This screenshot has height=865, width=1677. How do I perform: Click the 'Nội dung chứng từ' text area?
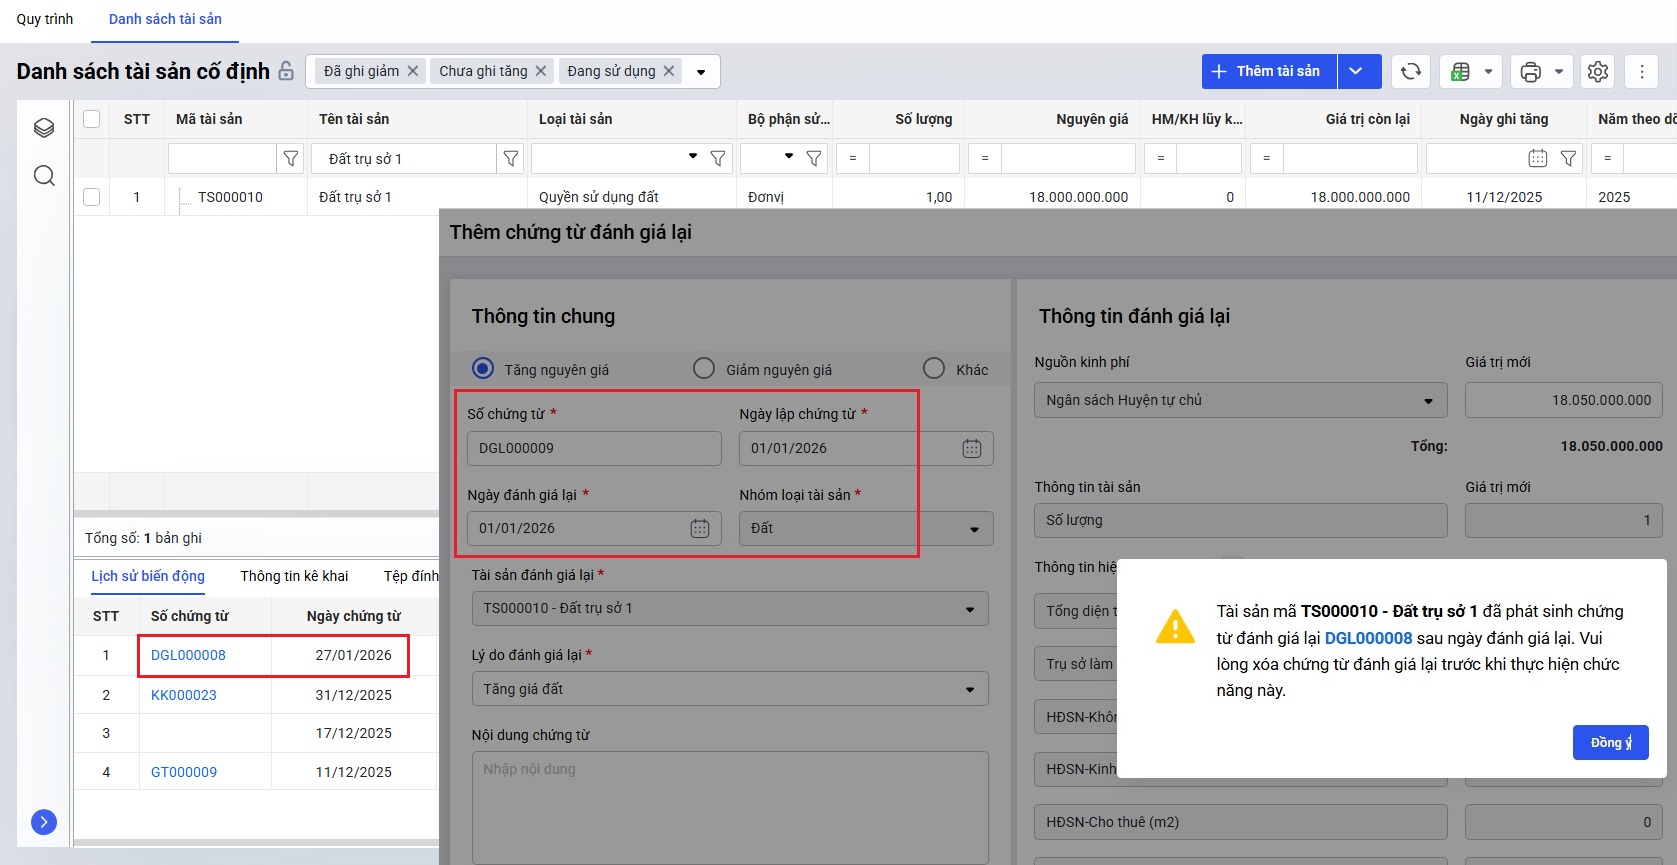(729, 805)
